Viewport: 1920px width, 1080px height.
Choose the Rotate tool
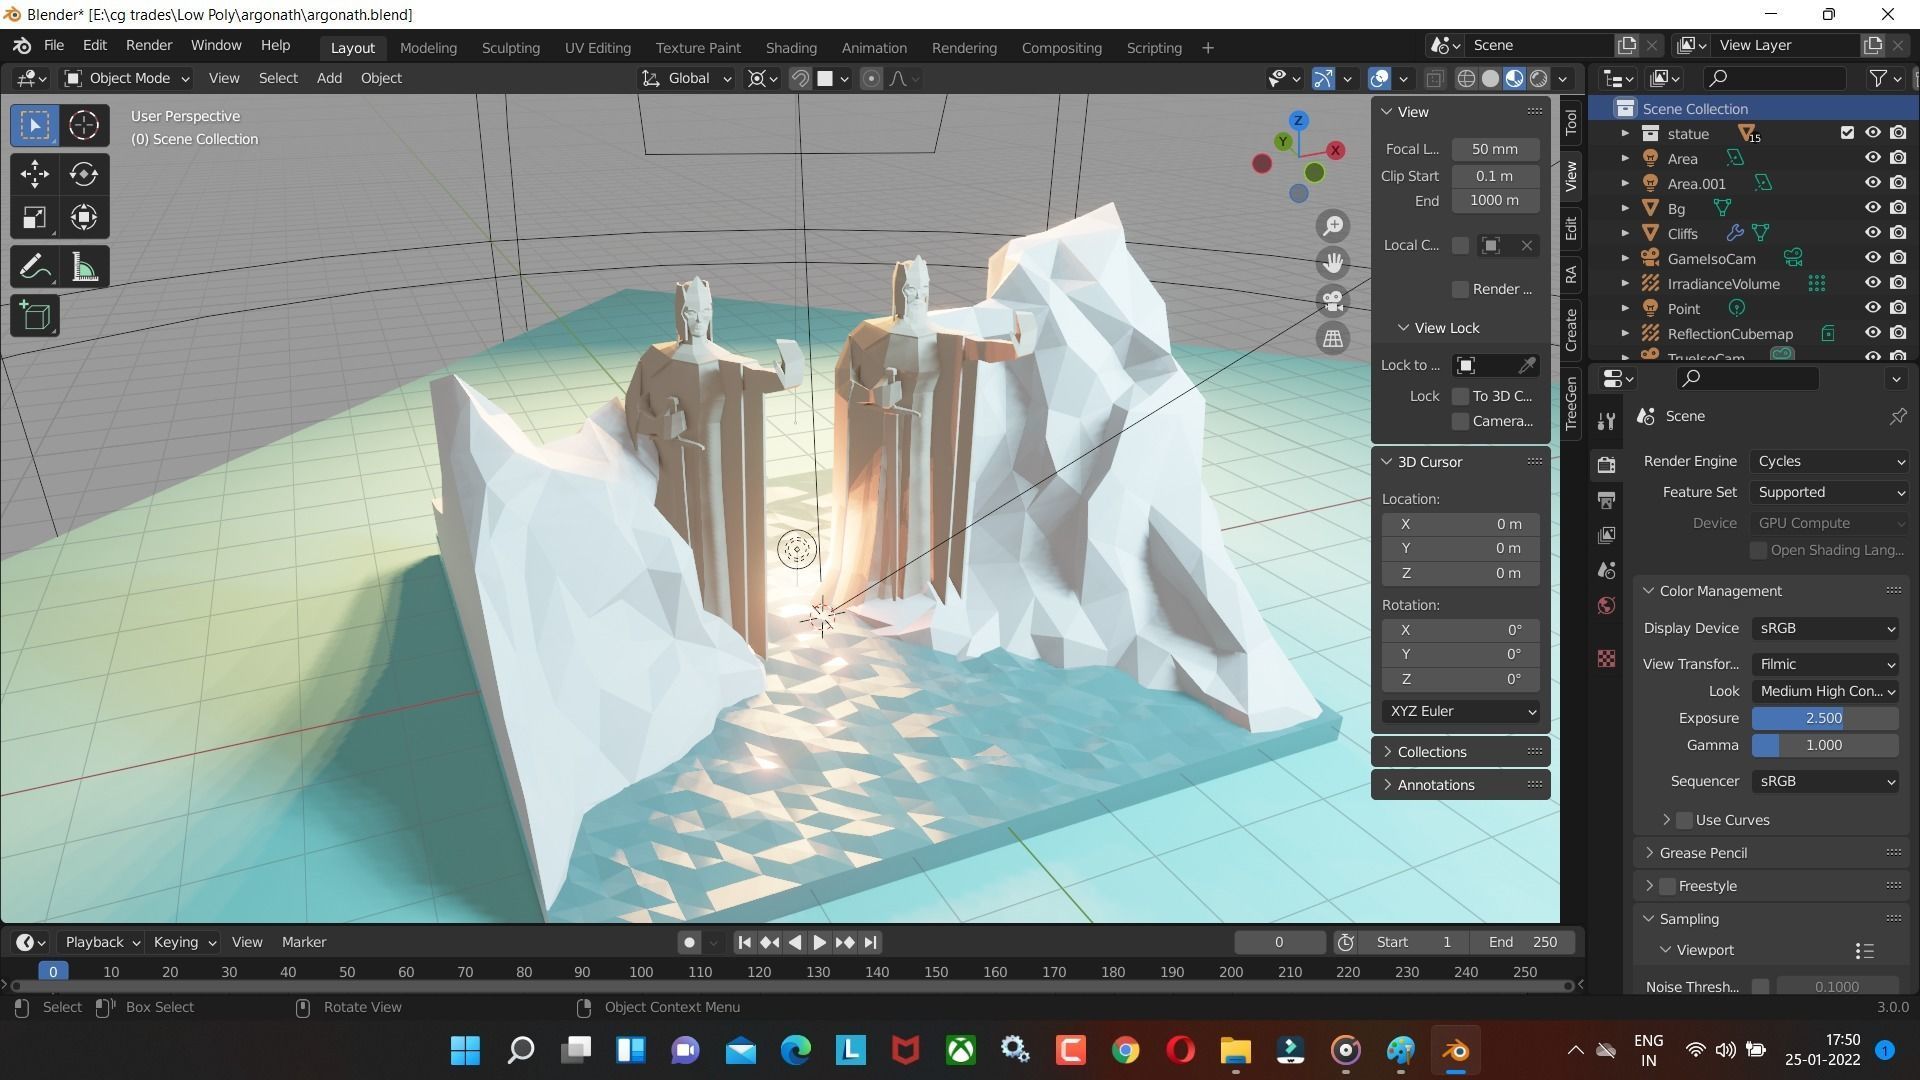pyautogui.click(x=84, y=174)
